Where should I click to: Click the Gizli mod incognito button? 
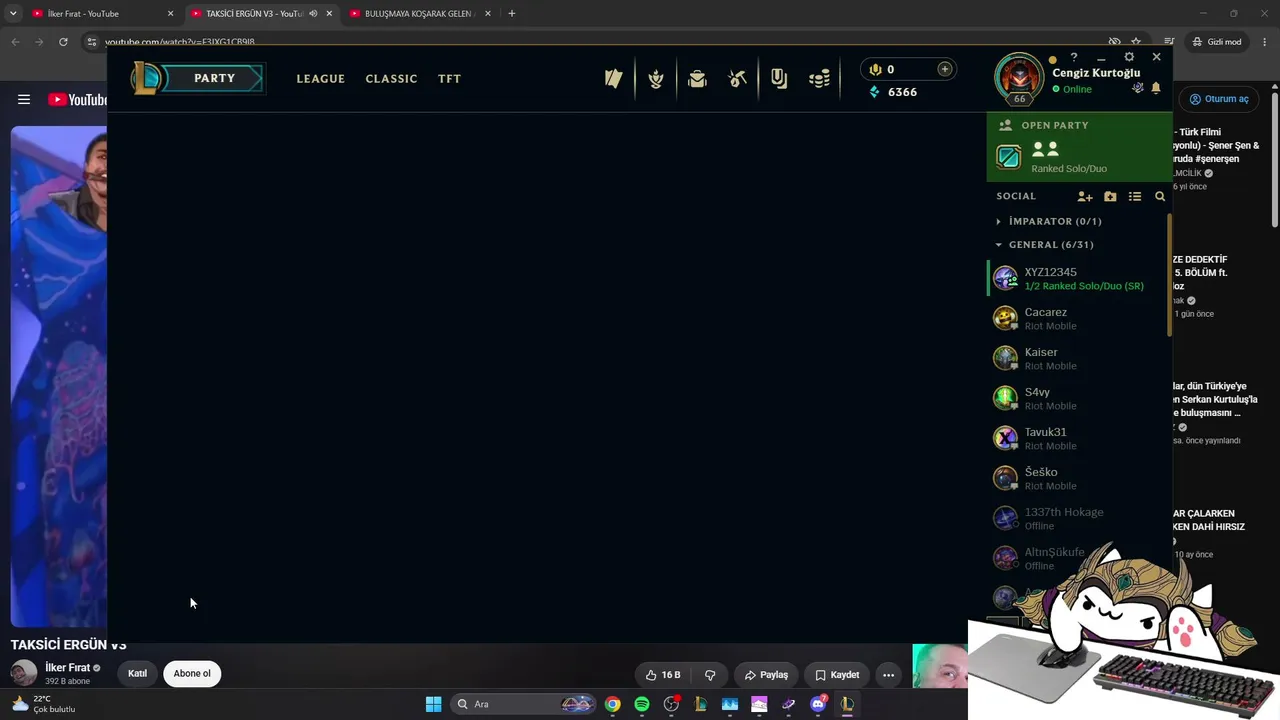1217,42
